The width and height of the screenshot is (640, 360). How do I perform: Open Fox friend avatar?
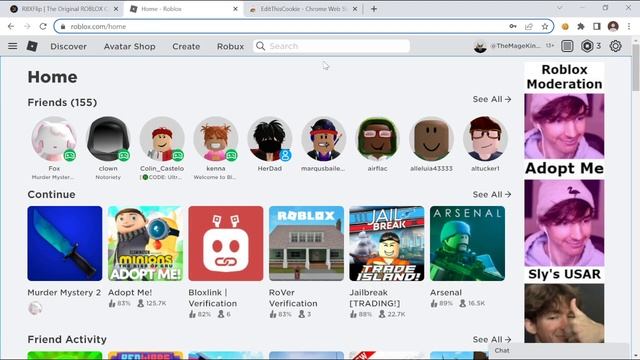click(x=54, y=139)
